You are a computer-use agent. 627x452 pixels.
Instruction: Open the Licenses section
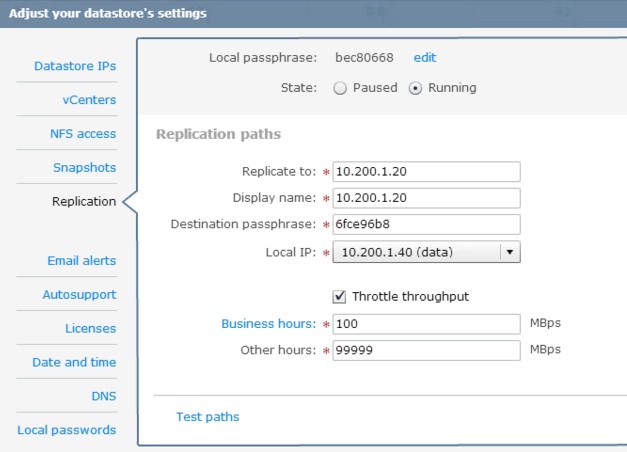(90, 328)
